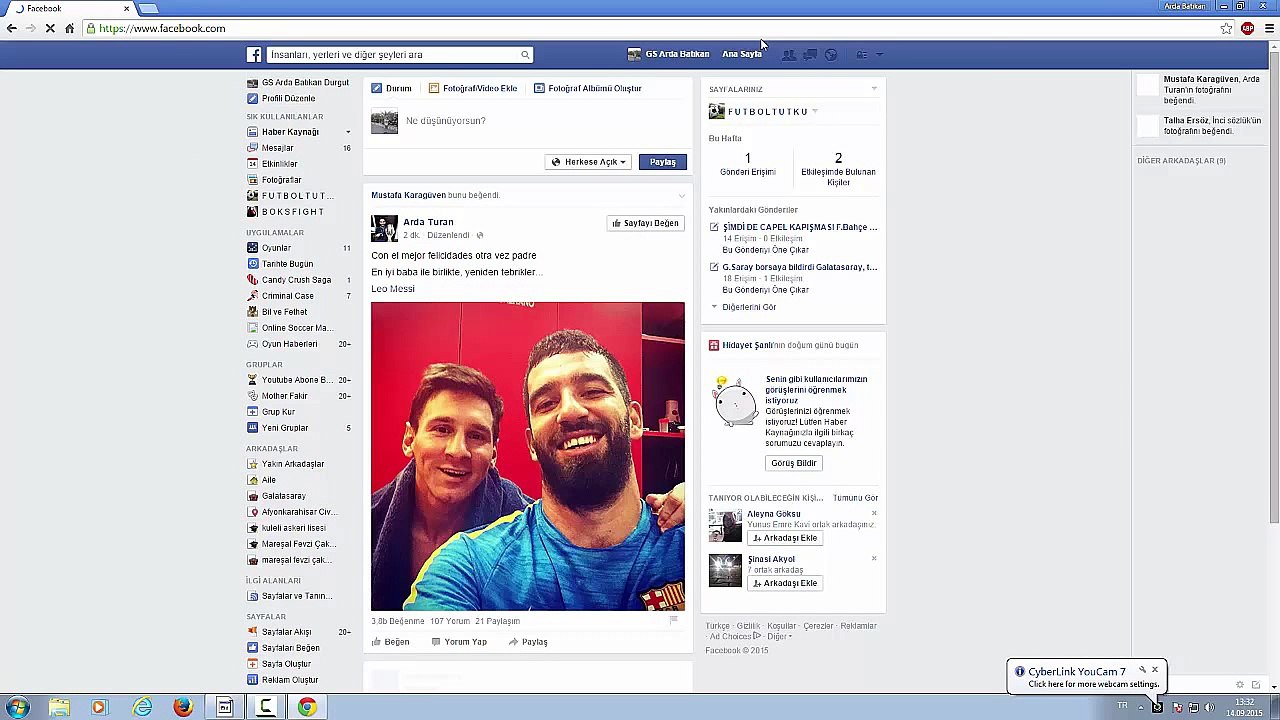
Task: Open Internet Explorer from the taskbar
Action: [143, 708]
